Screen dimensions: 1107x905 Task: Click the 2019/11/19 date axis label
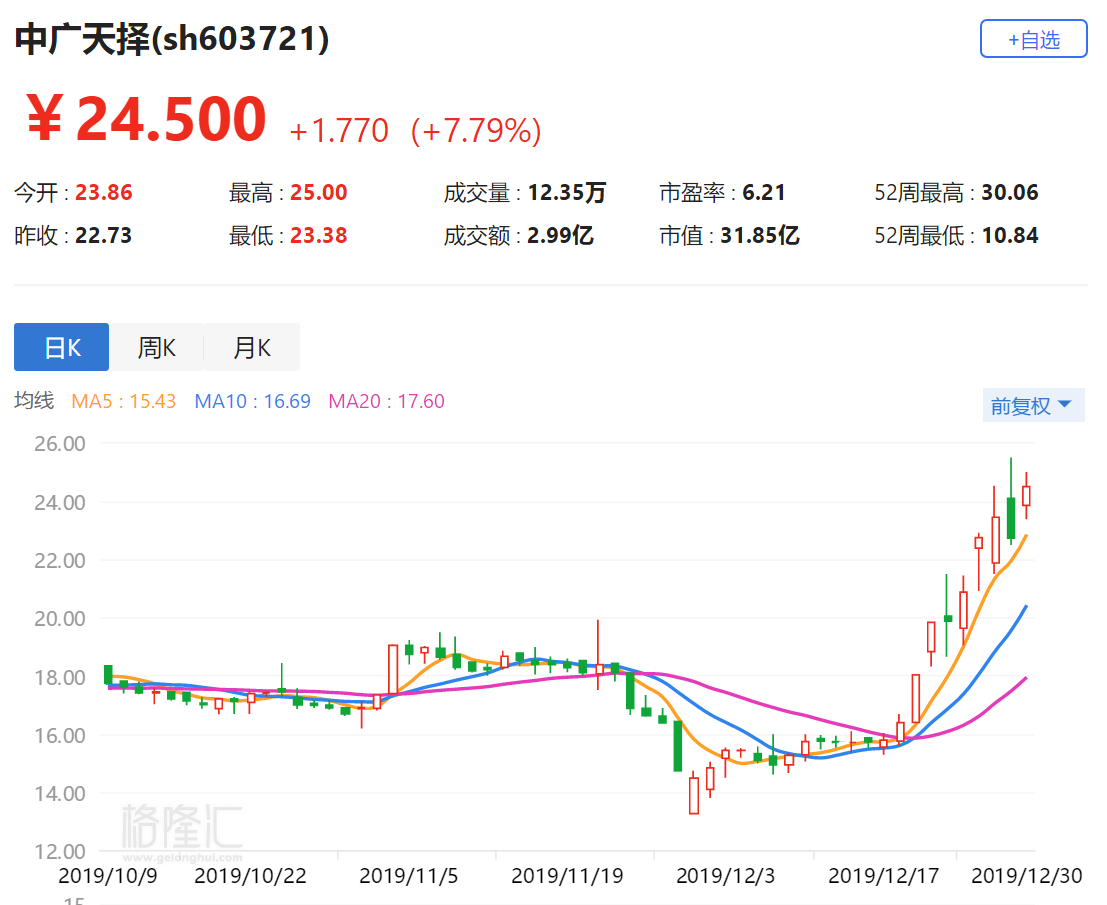click(568, 875)
